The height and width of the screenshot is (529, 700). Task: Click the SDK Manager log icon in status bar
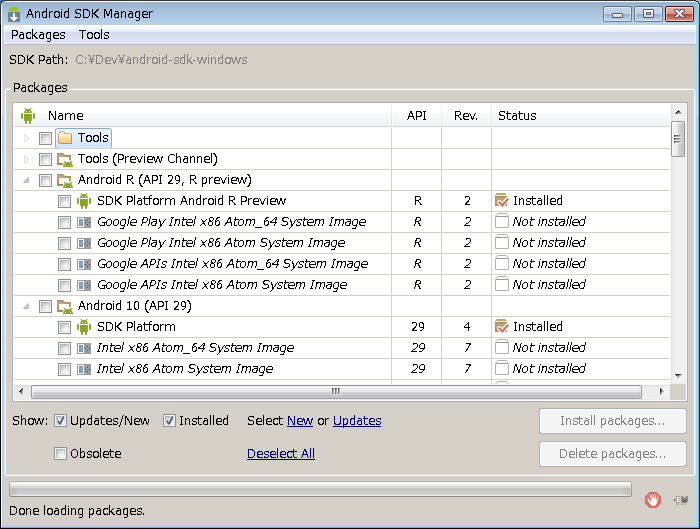coord(682,499)
